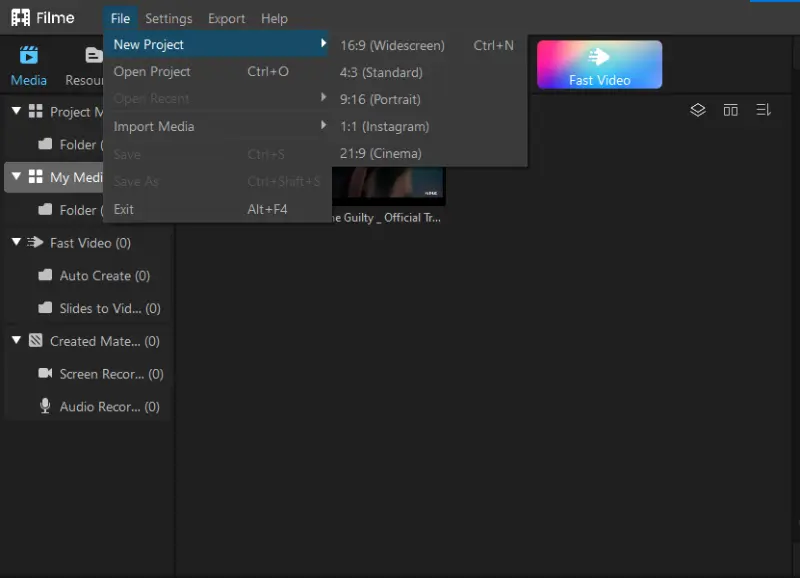Expand the Import Media submenu arrow
800x578 pixels.
(323, 125)
